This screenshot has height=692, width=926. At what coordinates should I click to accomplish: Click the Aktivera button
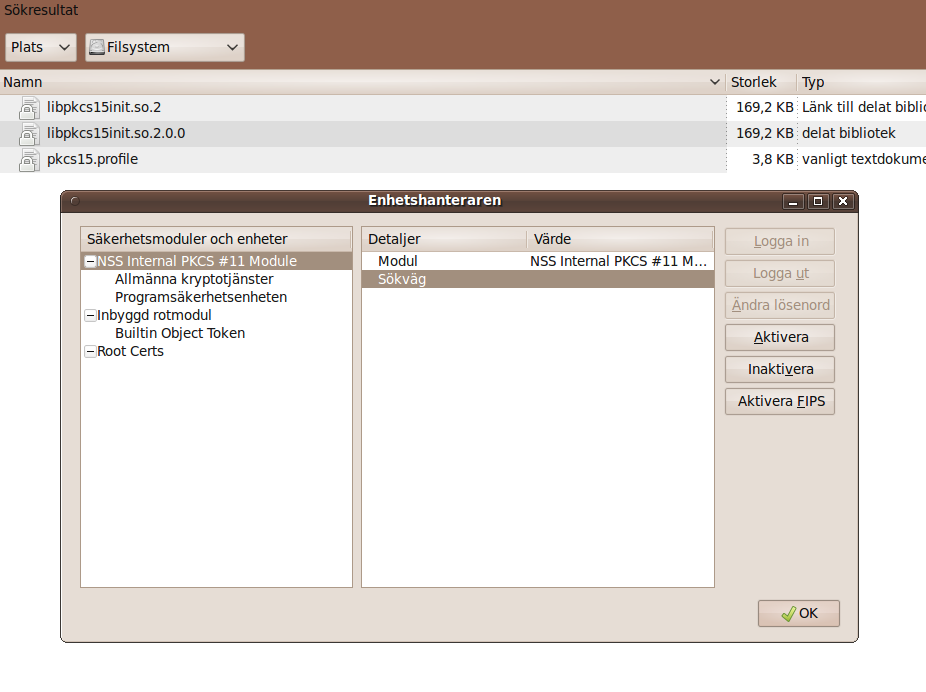click(780, 337)
